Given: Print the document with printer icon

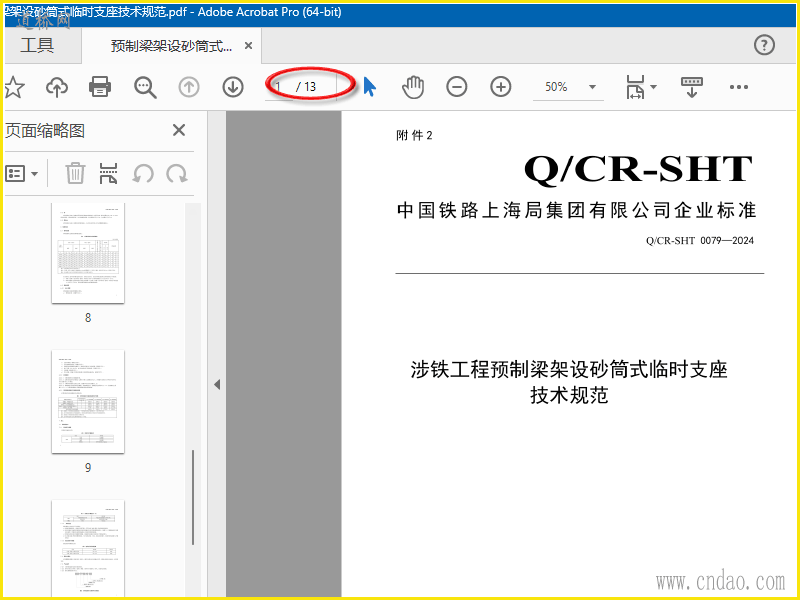Looking at the screenshot, I should click(100, 87).
